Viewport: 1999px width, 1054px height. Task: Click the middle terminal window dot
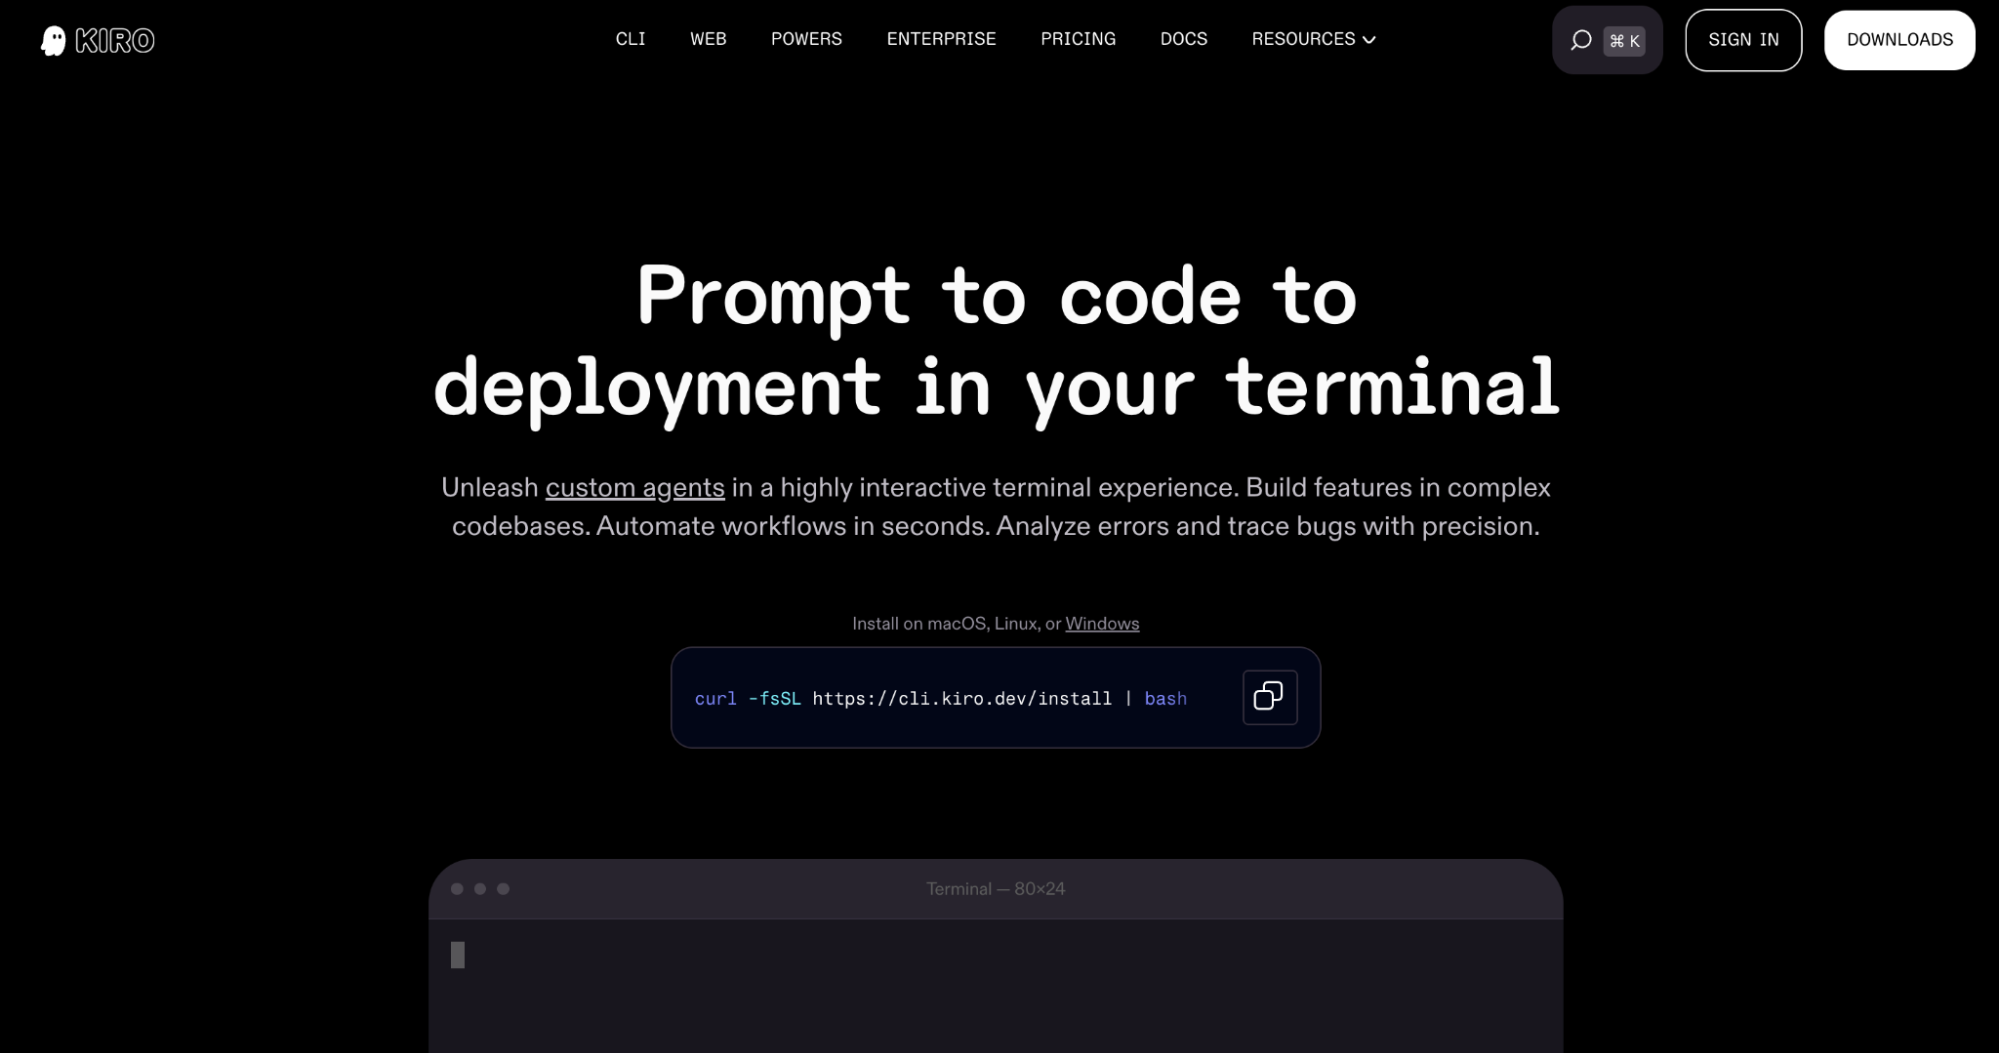[x=480, y=889]
